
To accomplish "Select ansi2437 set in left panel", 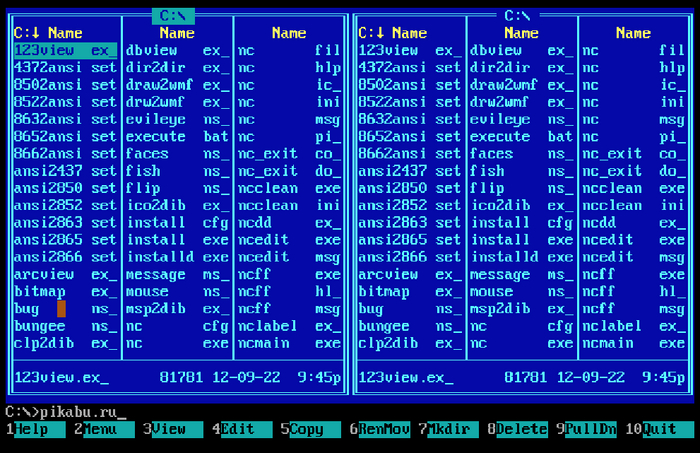I will [x=66, y=171].
